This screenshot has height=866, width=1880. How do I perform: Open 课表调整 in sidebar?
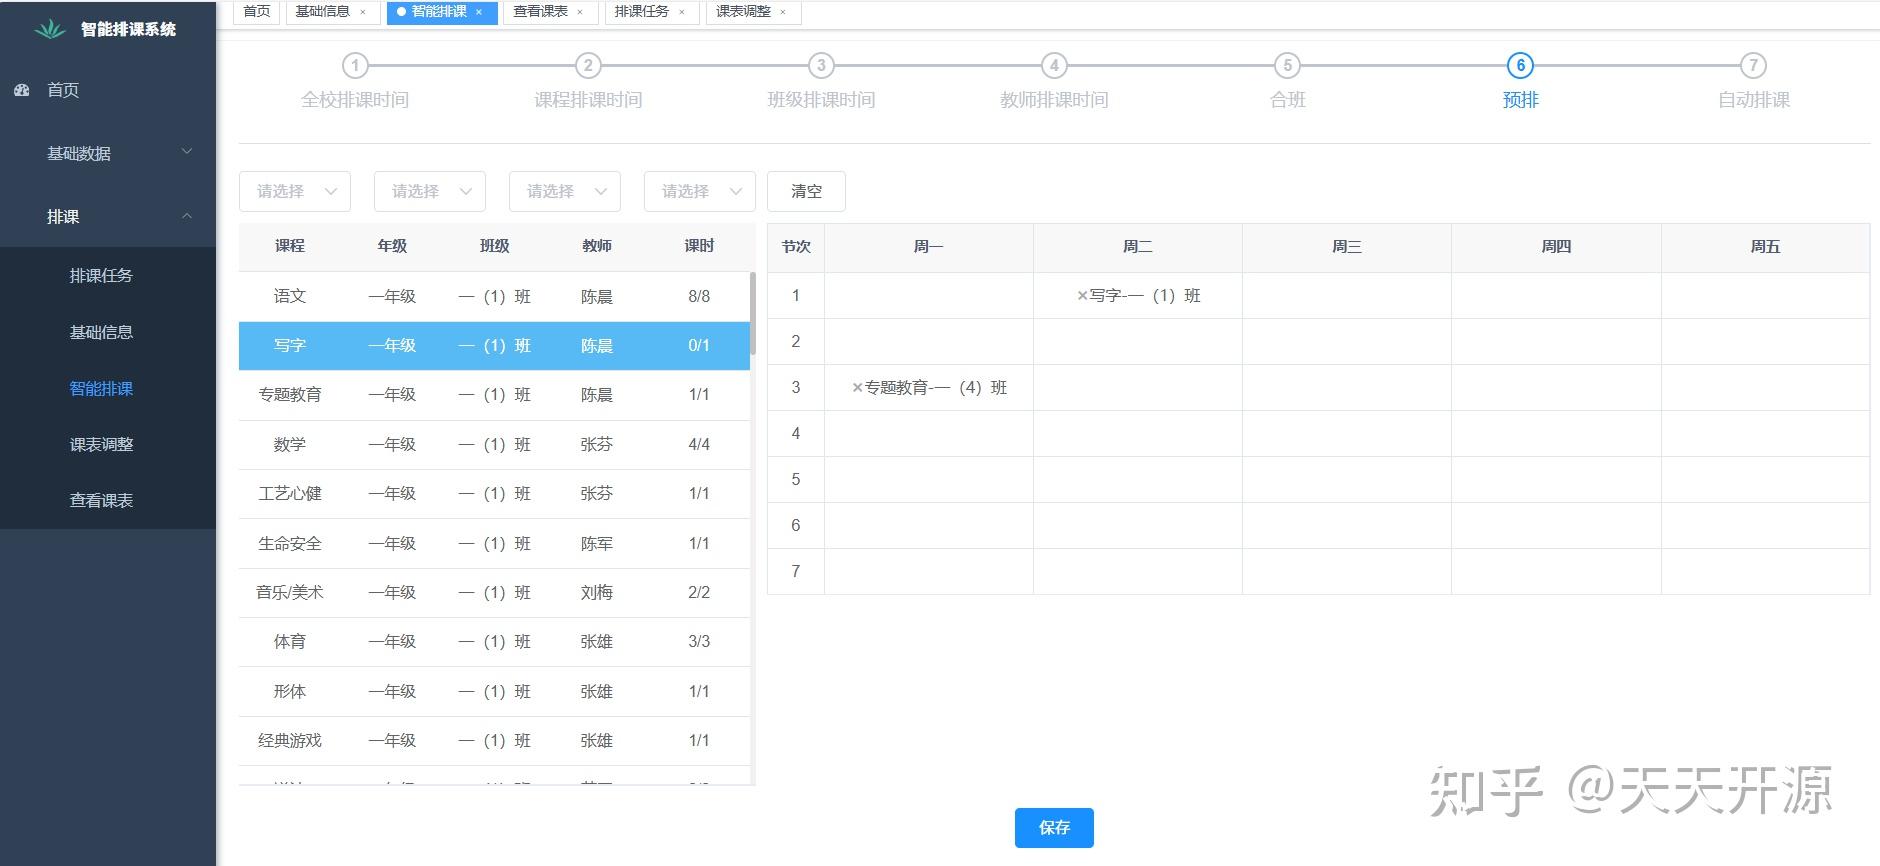[x=108, y=444]
